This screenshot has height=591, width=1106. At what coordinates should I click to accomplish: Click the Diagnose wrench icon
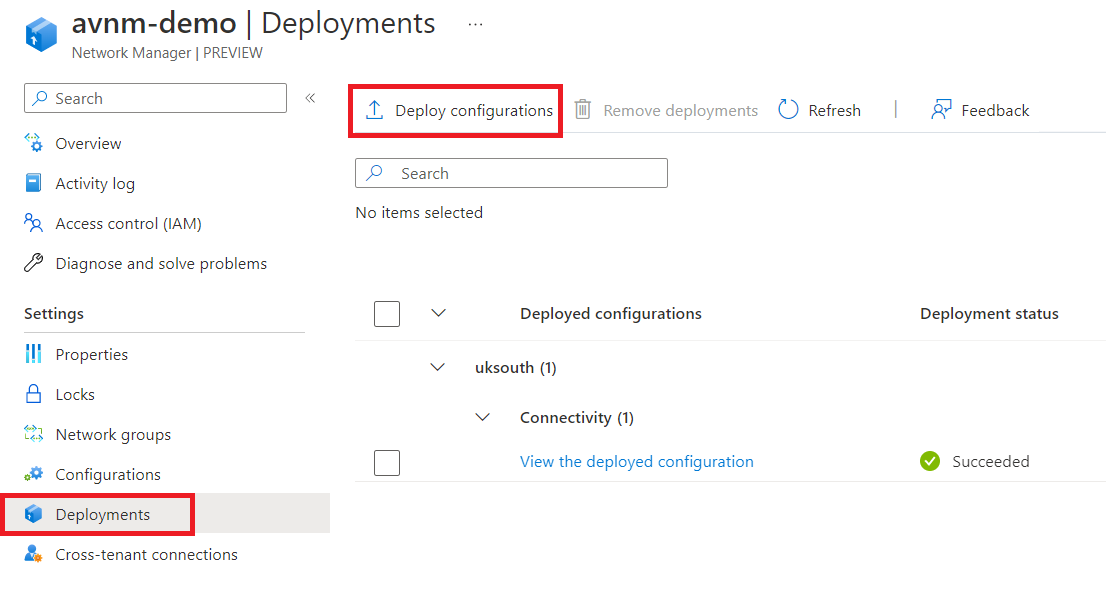pyautogui.click(x=33, y=263)
